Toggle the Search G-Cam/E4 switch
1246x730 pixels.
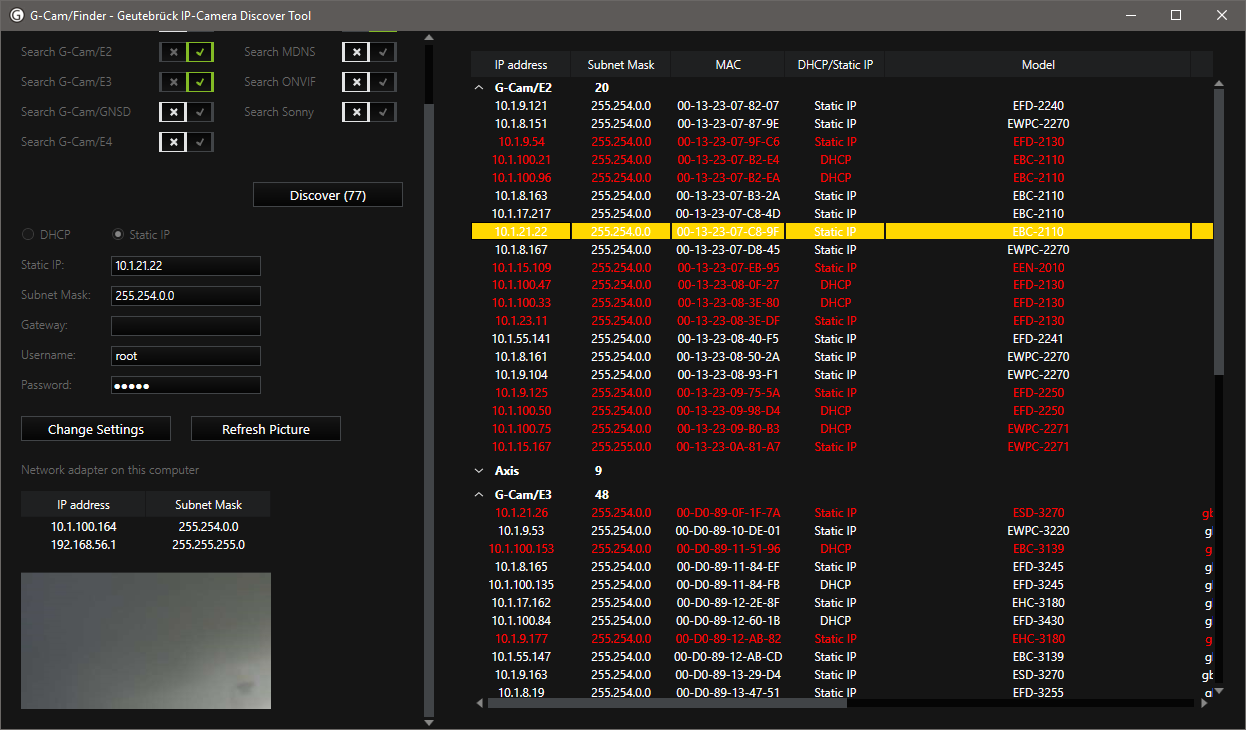(187, 142)
